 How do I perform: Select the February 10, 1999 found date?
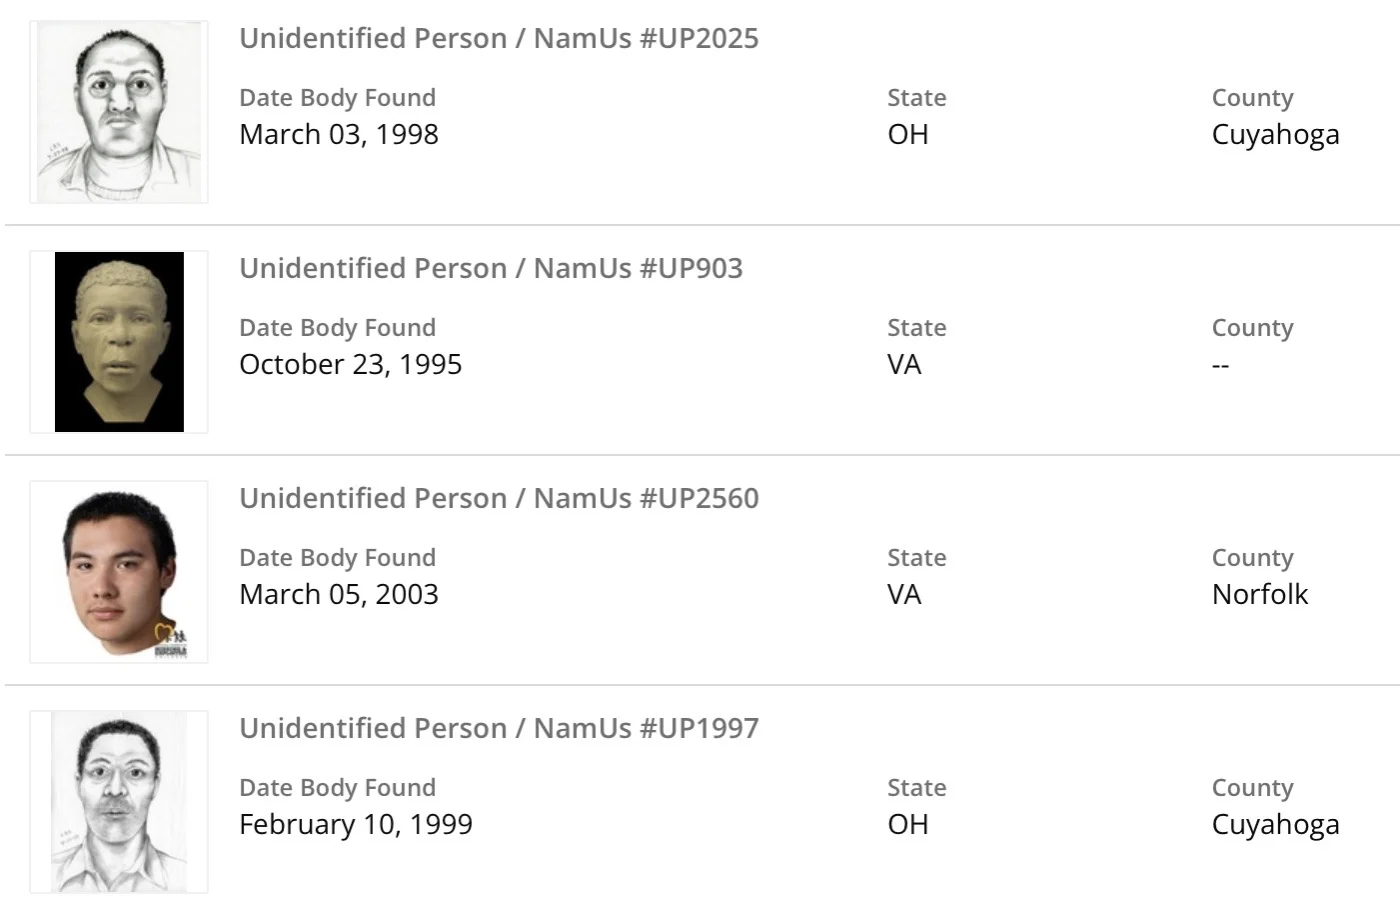pos(355,824)
